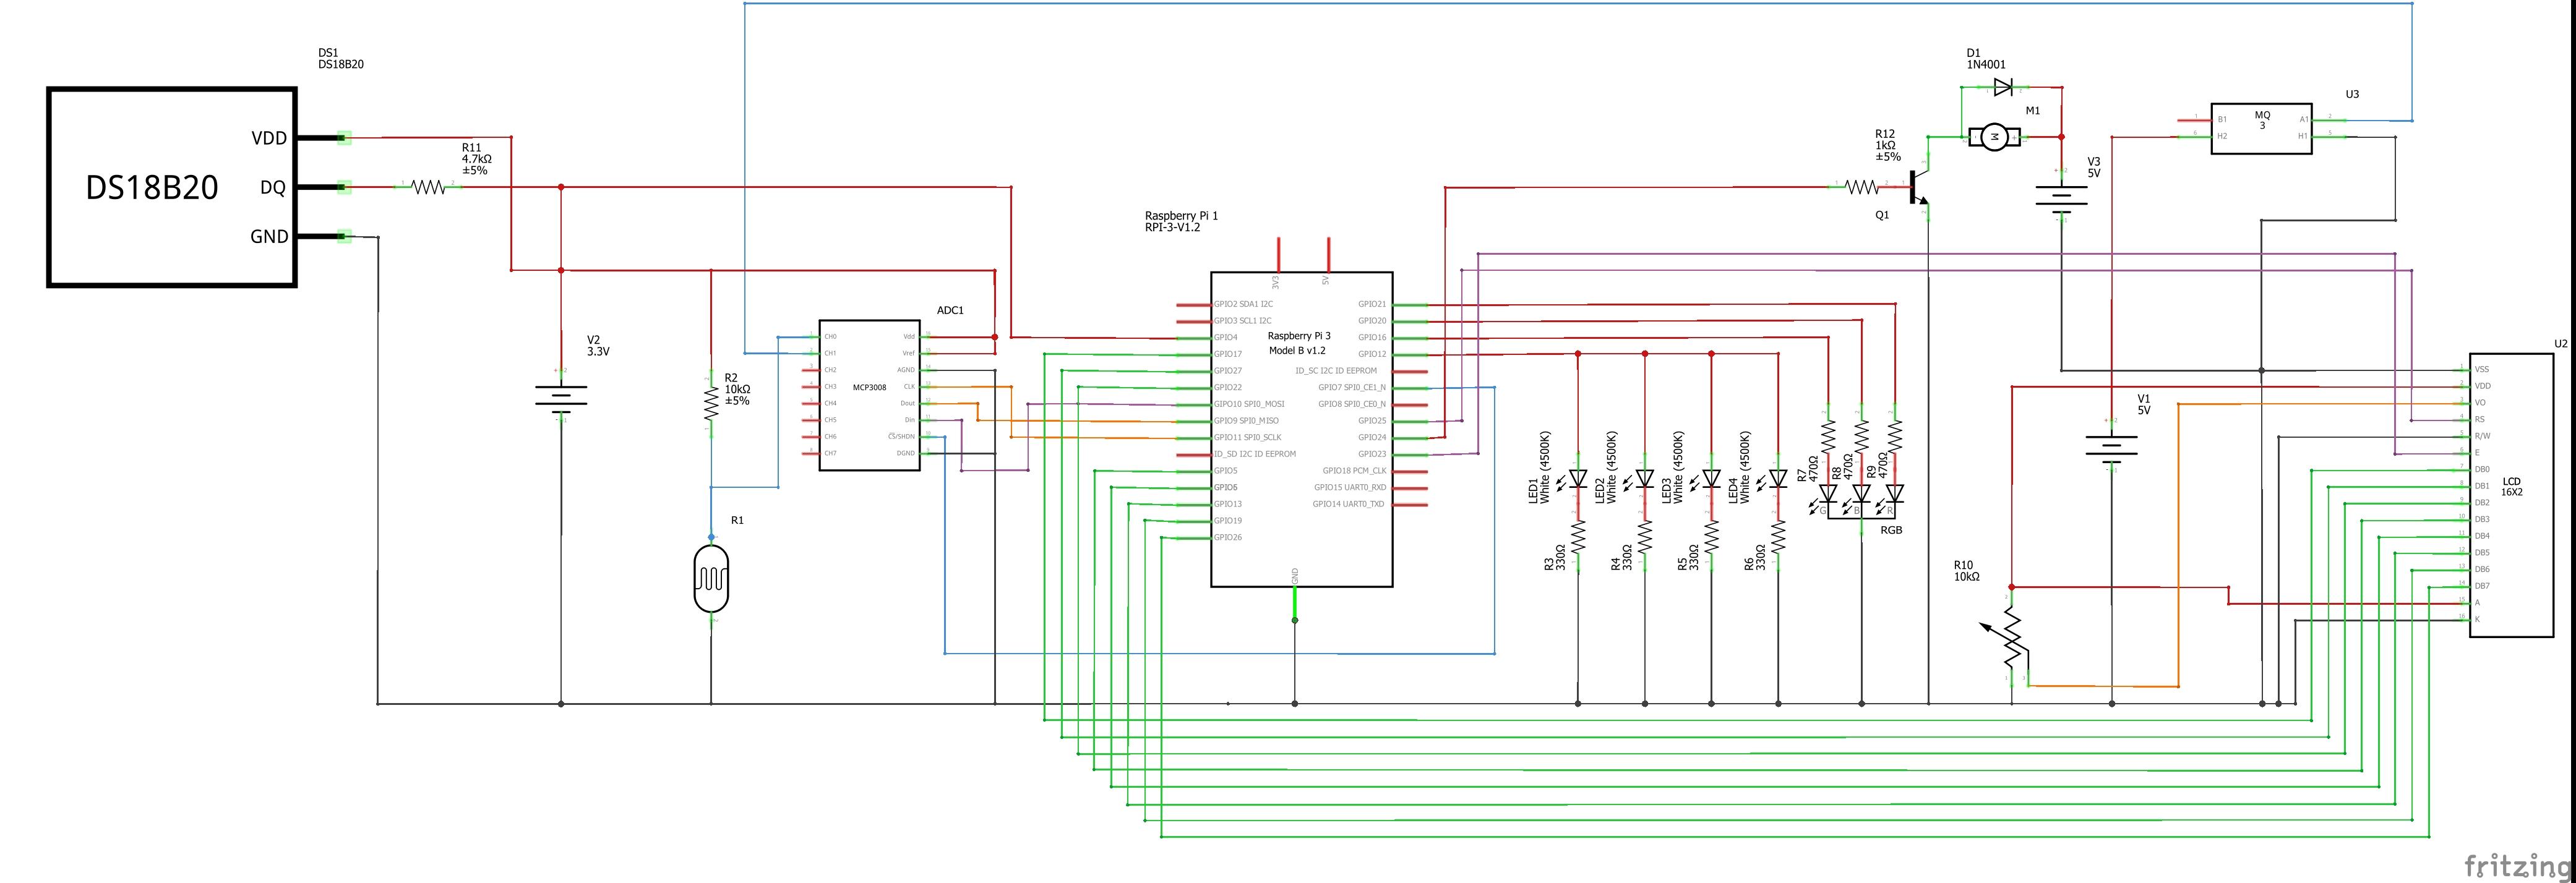Click the R9 470Ω resistor symbol
Image resolution: width=2576 pixels, height=883 pixels.
point(1894,437)
